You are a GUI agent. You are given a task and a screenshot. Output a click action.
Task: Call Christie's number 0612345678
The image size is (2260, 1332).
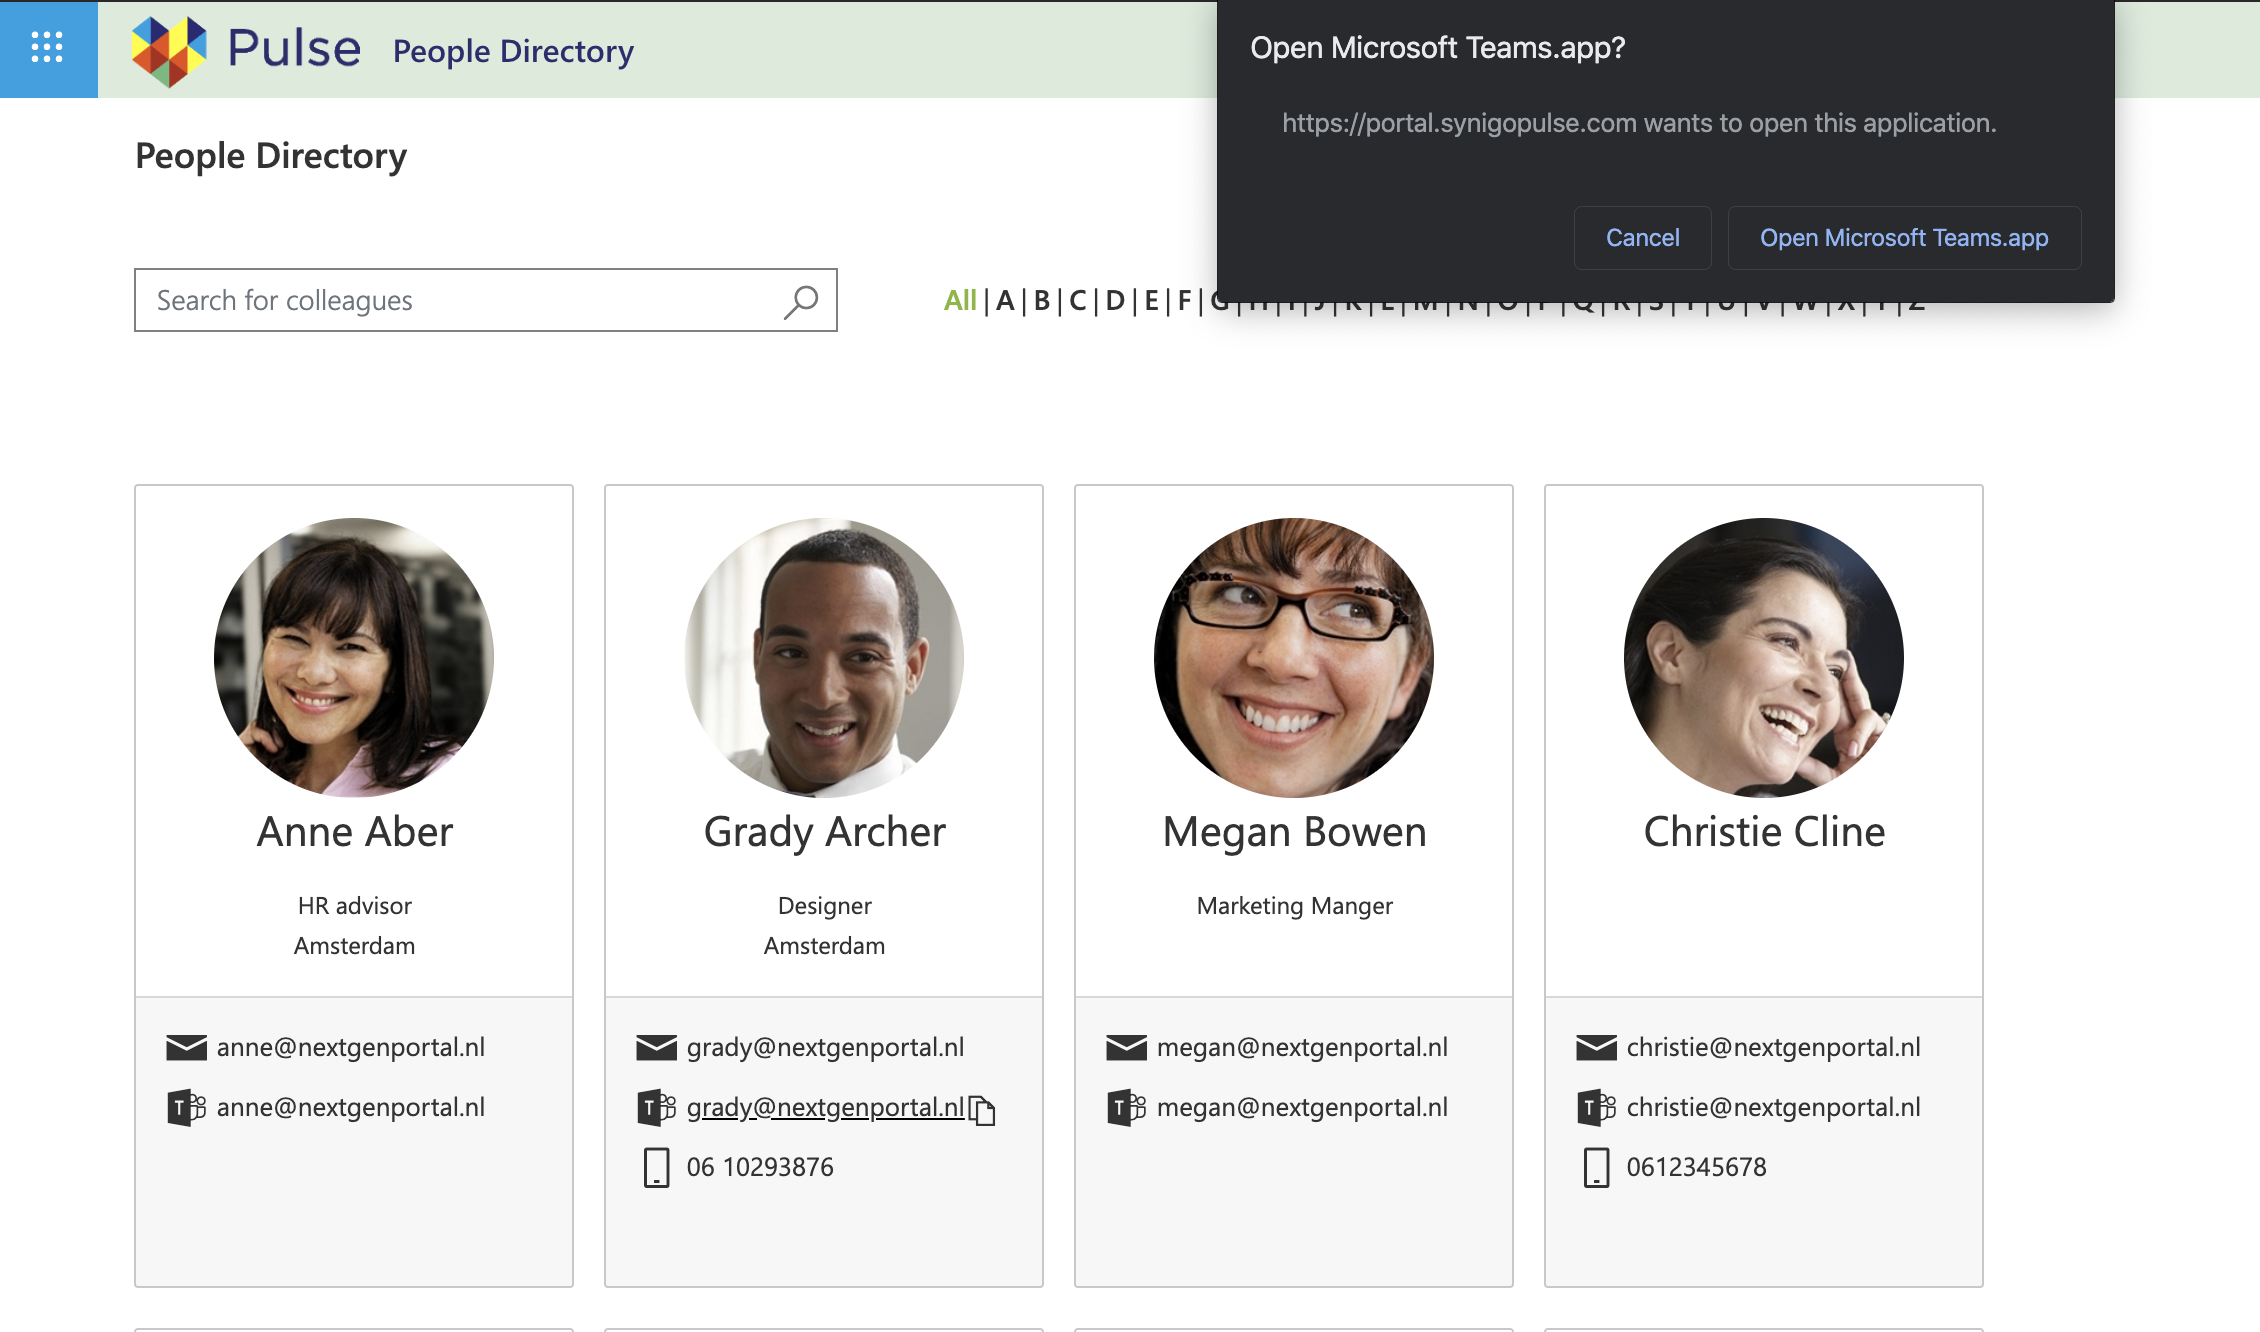(1696, 1167)
